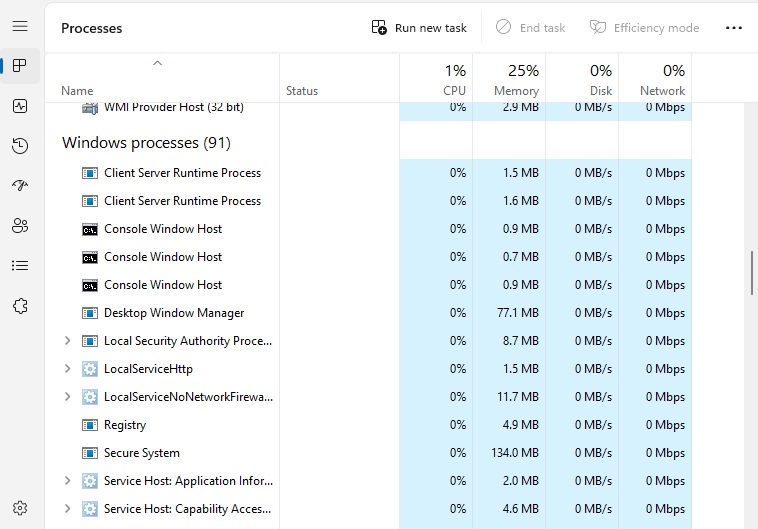Open the App history sidebar icon

tap(20, 146)
